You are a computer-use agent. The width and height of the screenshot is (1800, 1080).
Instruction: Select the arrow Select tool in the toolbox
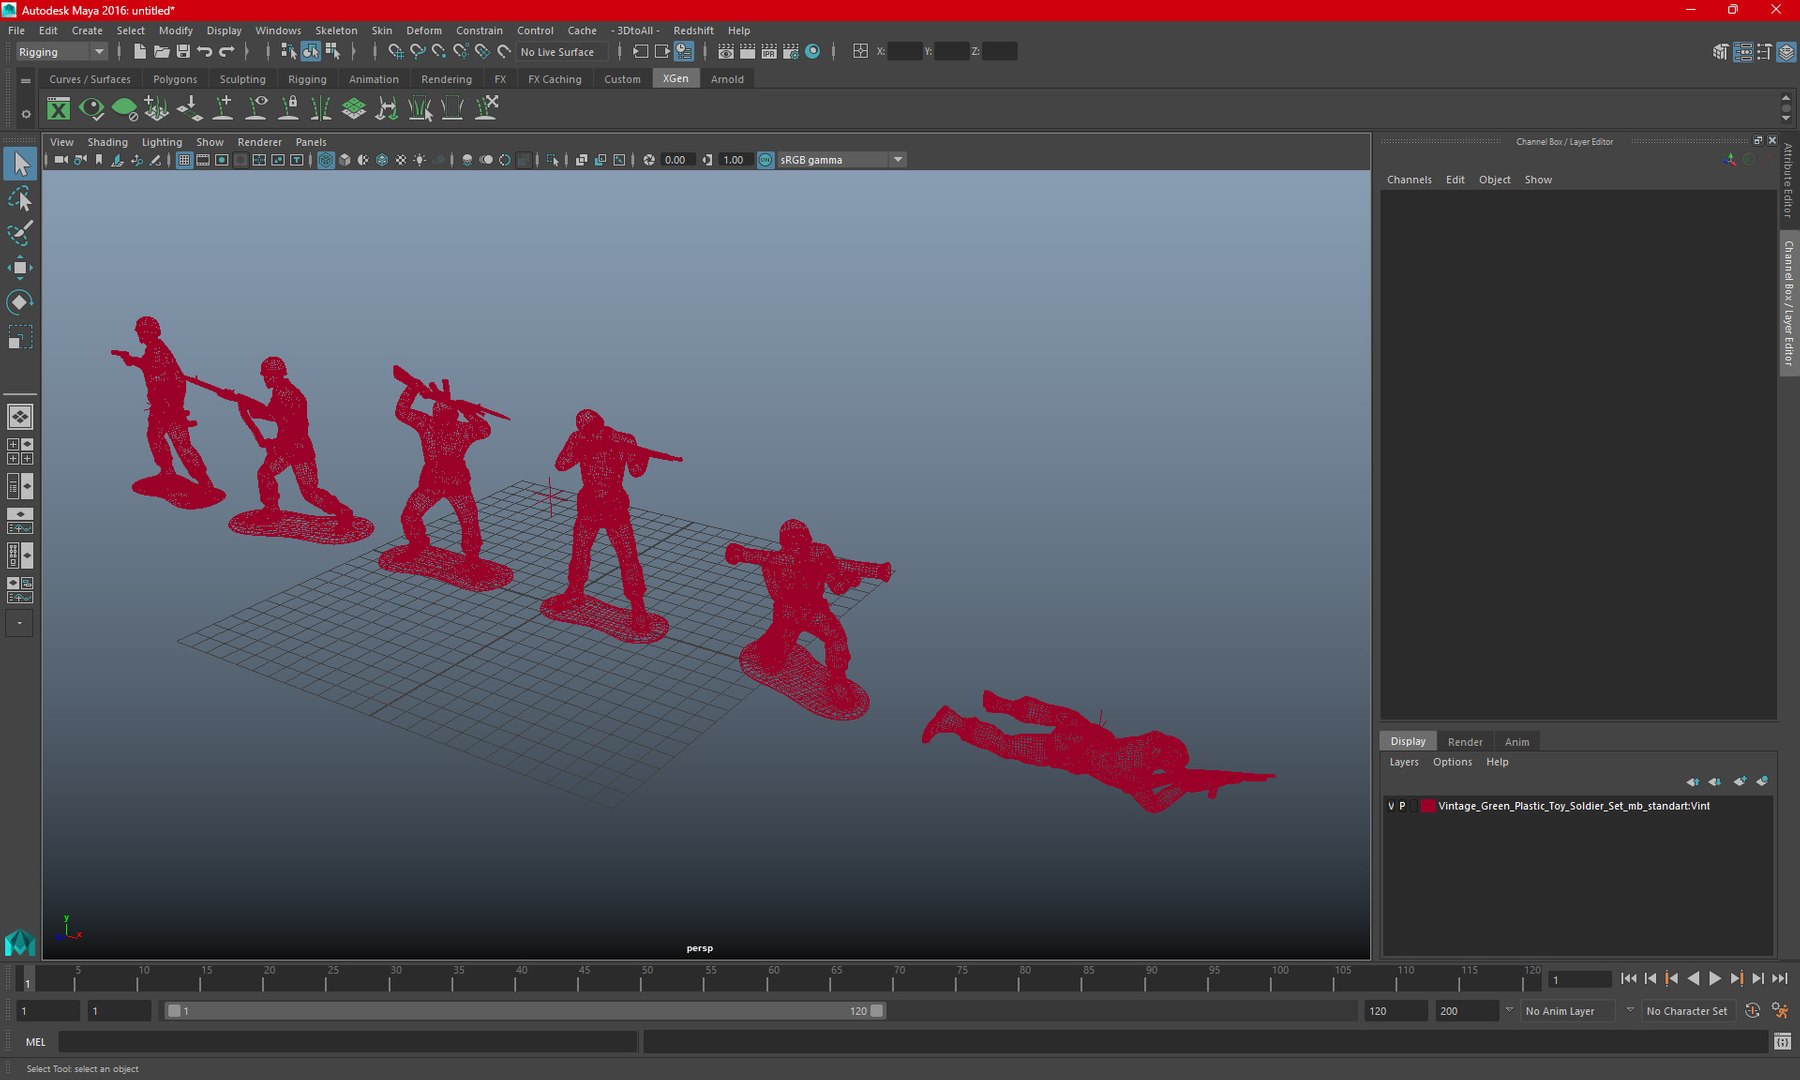[x=20, y=164]
